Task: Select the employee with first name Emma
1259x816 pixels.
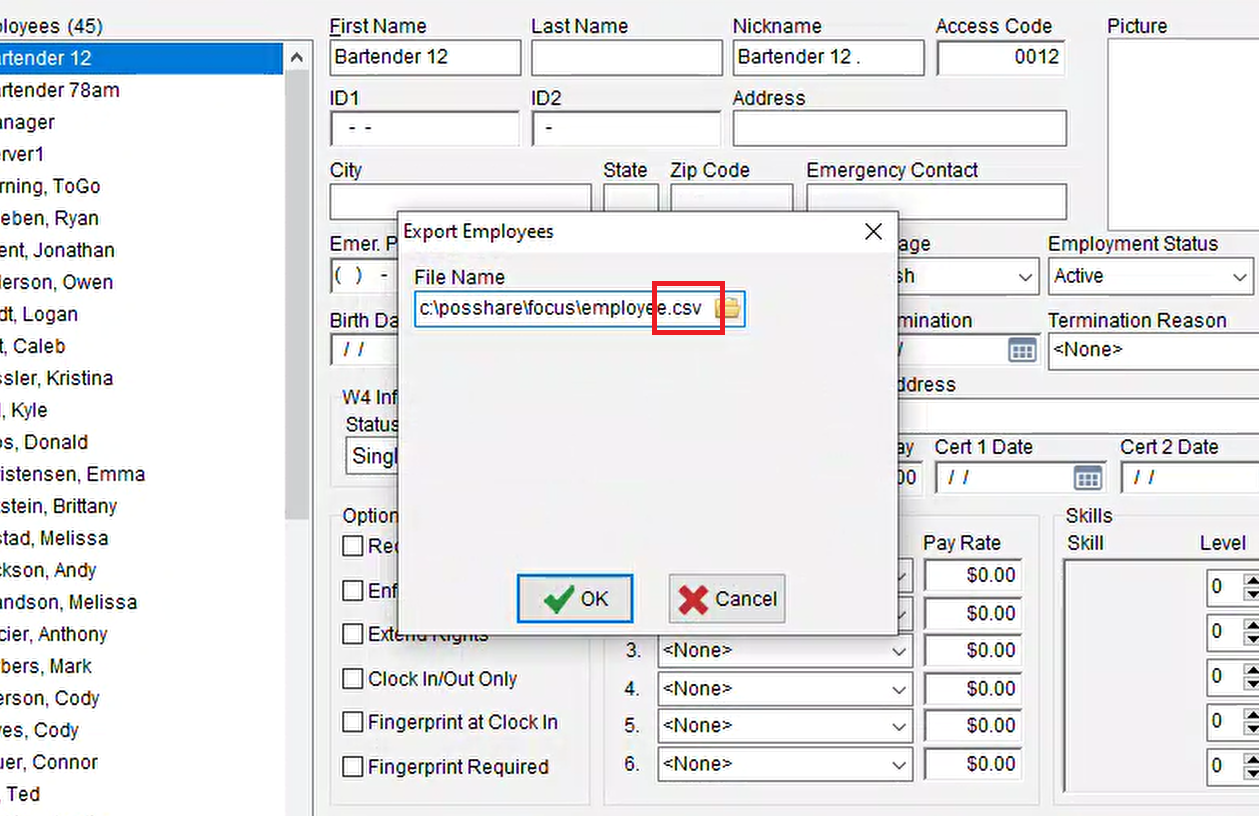Action: (x=72, y=474)
